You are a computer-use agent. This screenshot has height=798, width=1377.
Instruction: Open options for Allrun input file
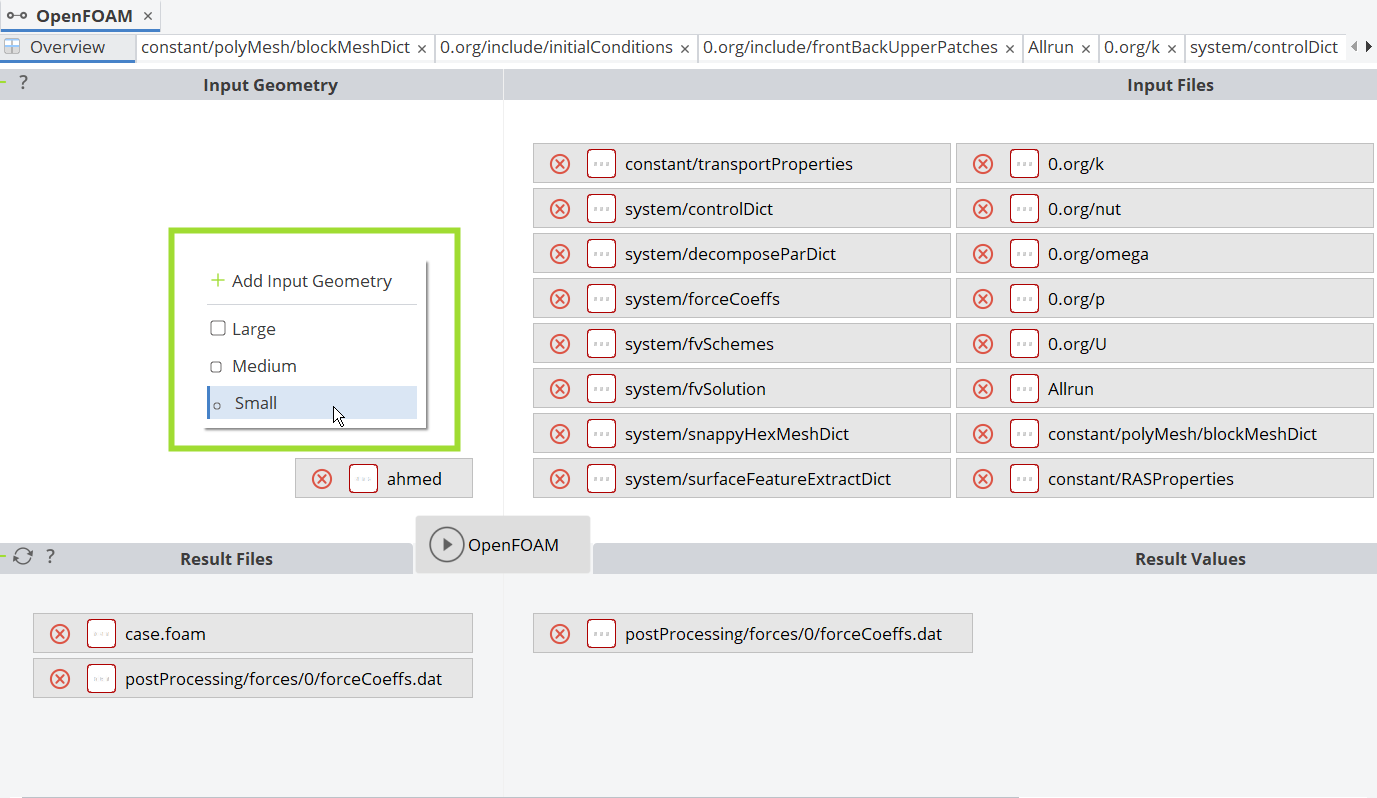1024,389
